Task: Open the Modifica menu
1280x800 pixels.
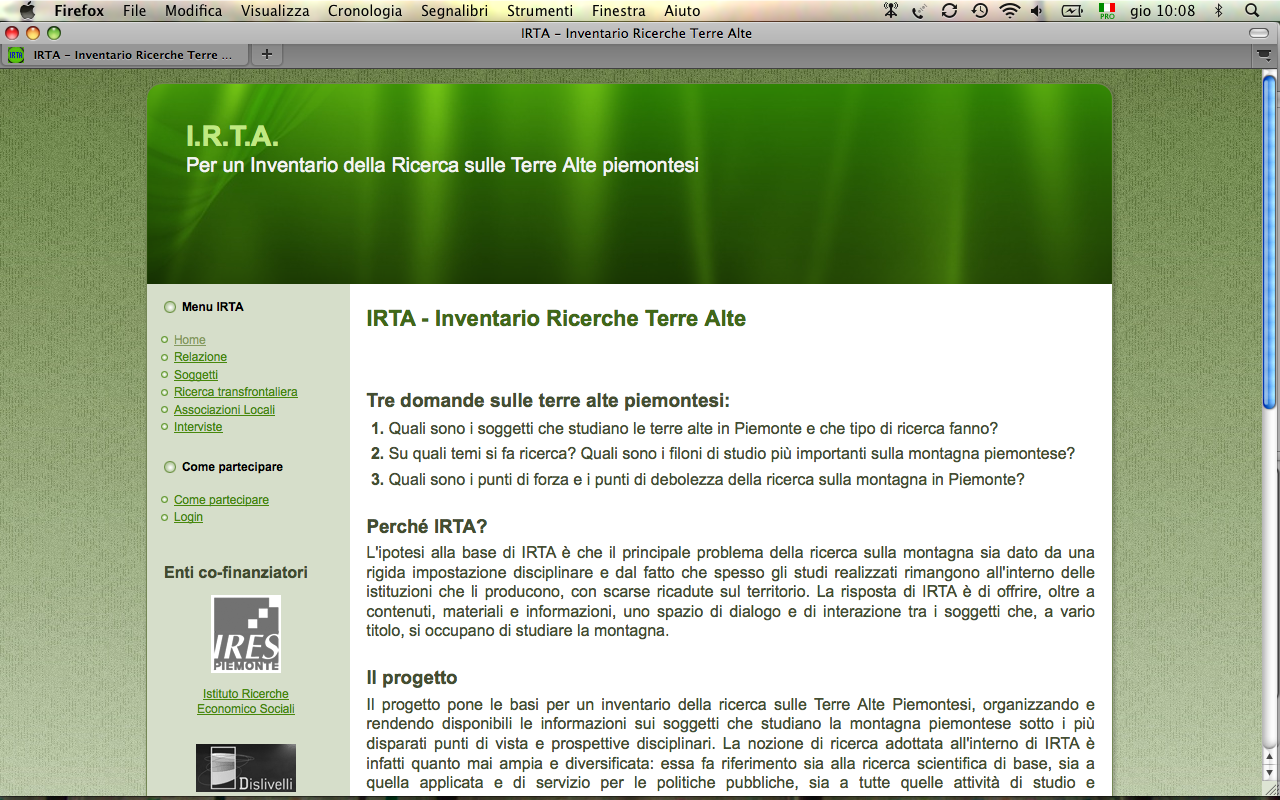Action: (x=194, y=11)
